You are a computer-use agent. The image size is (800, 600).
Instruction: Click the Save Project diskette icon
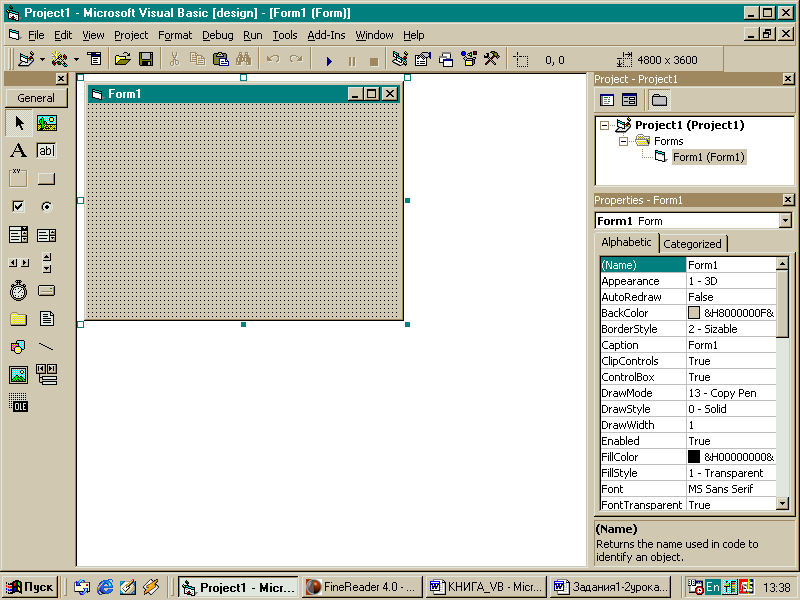(x=146, y=60)
